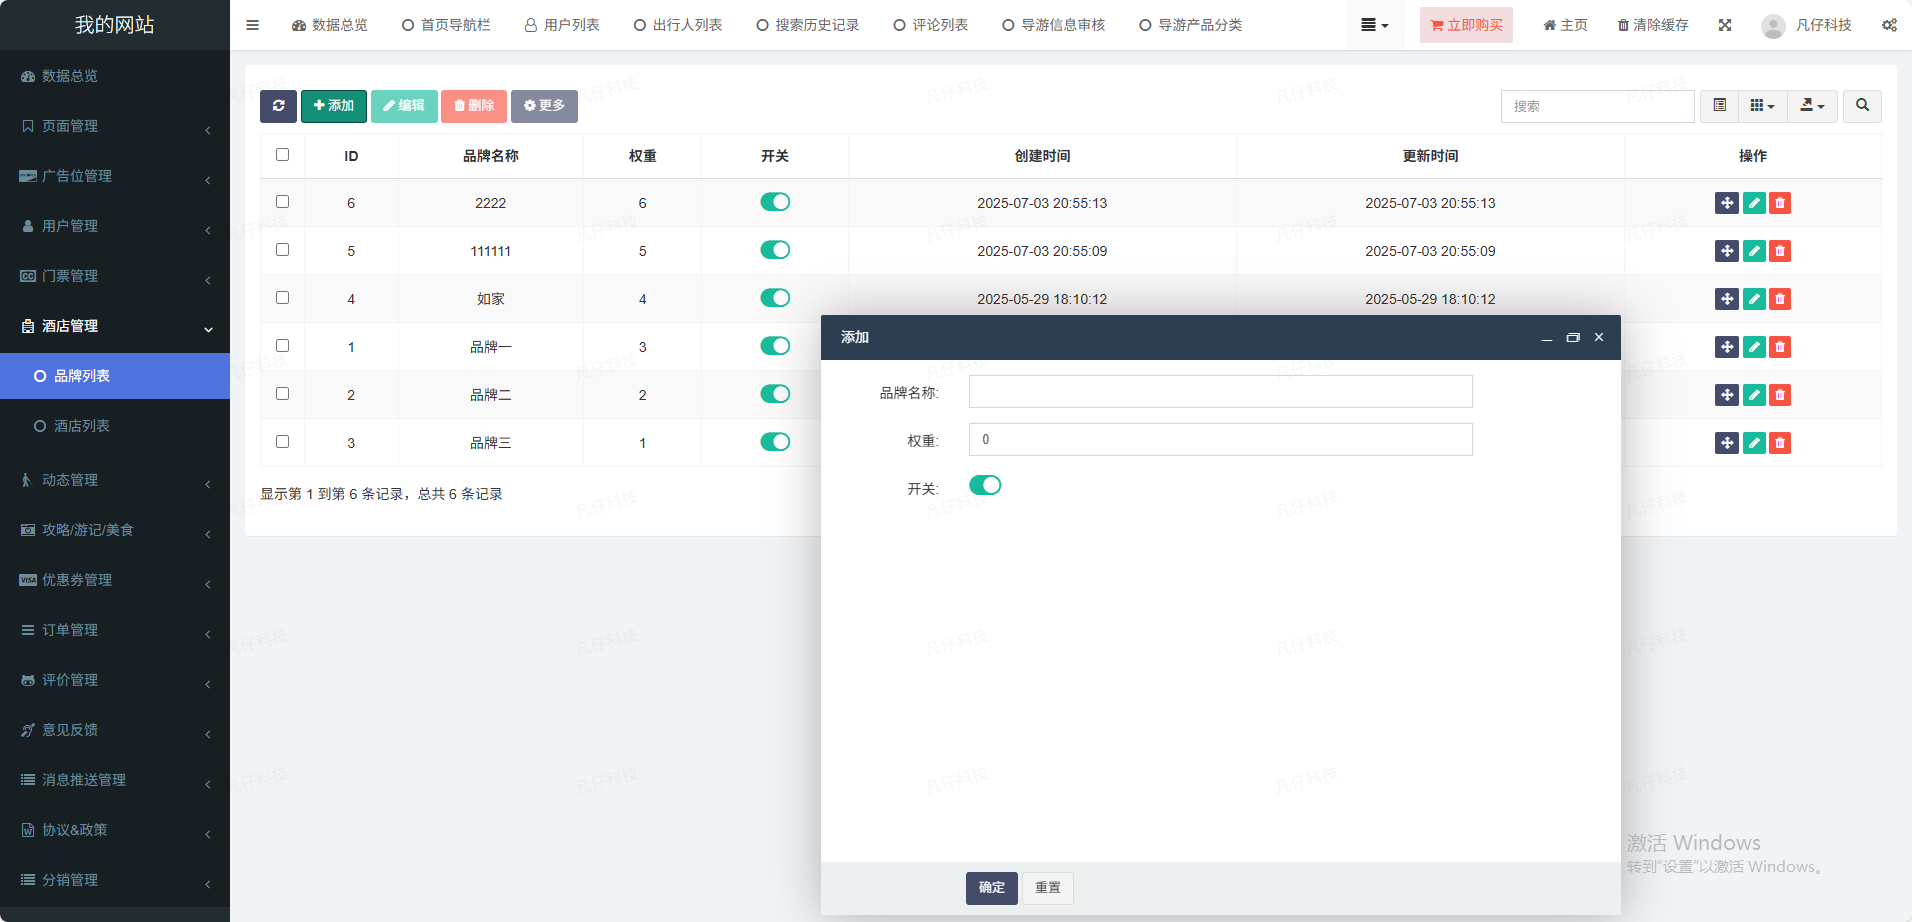Click the search magnifier icon button

coord(1862,106)
